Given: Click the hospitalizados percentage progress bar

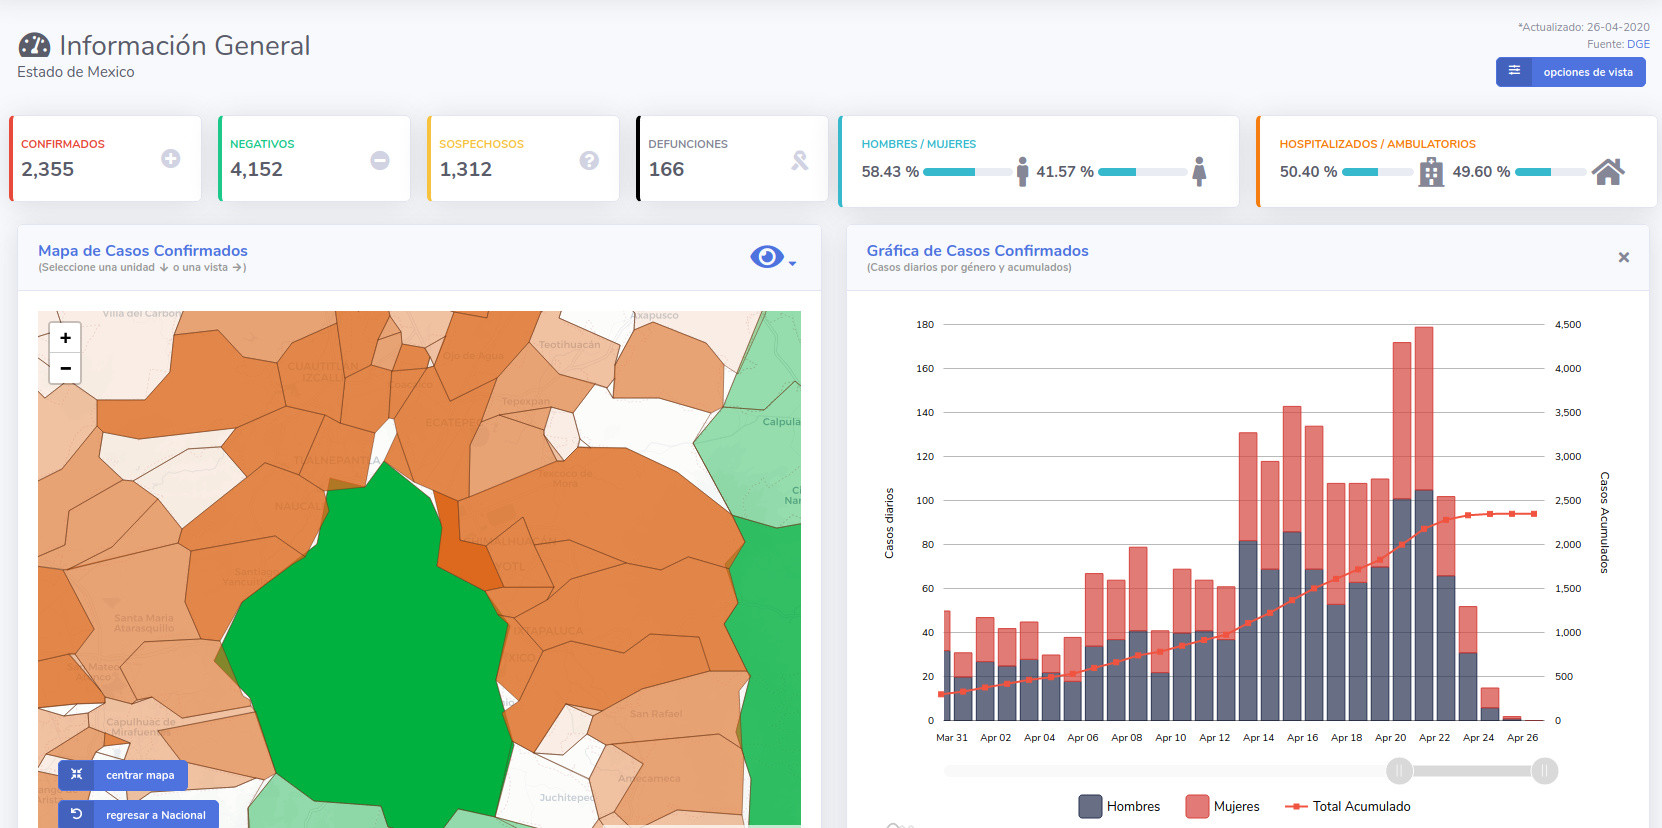Looking at the screenshot, I should [x=1377, y=172].
